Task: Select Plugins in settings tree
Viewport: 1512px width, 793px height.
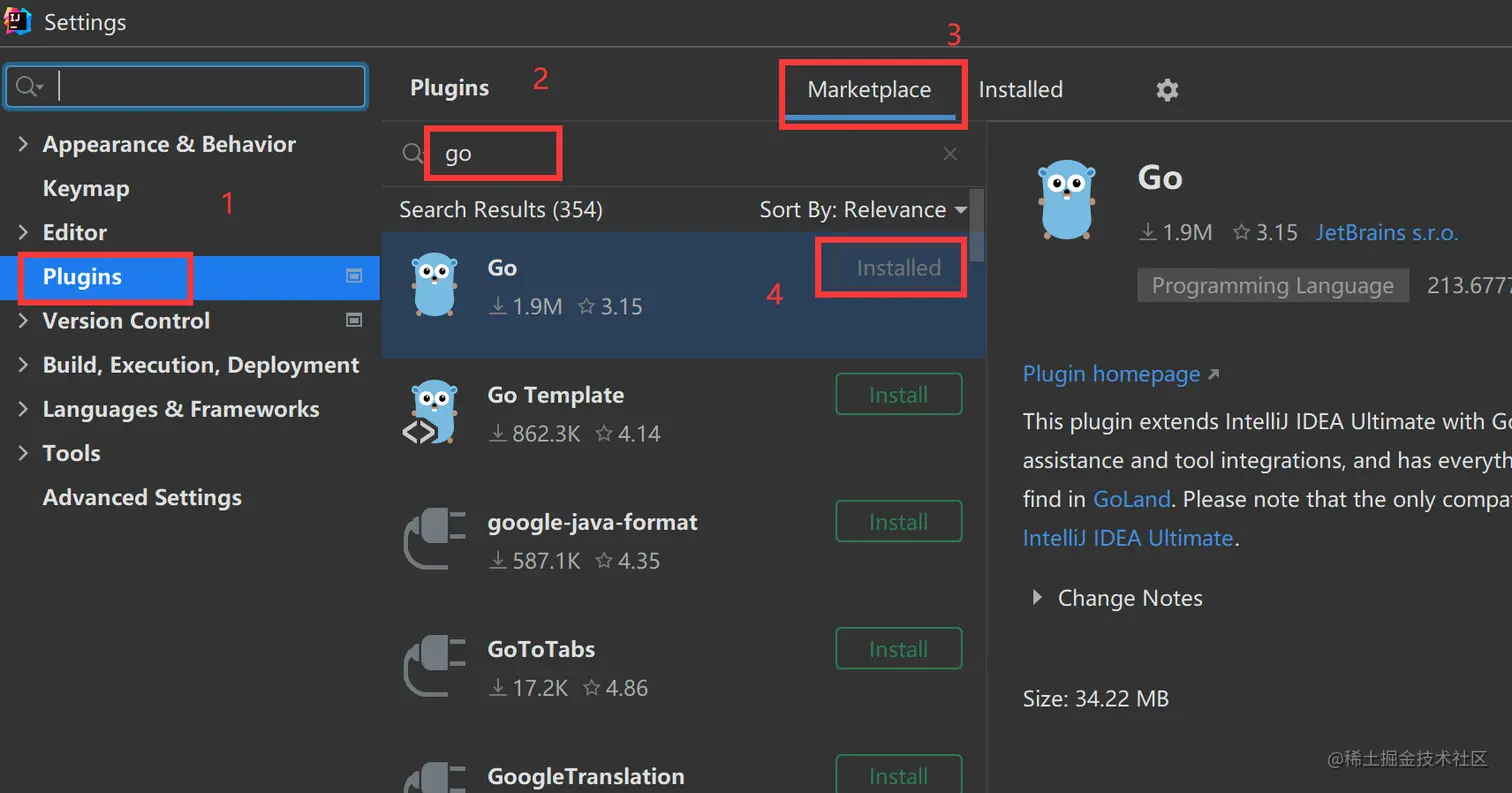Action: (x=82, y=276)
